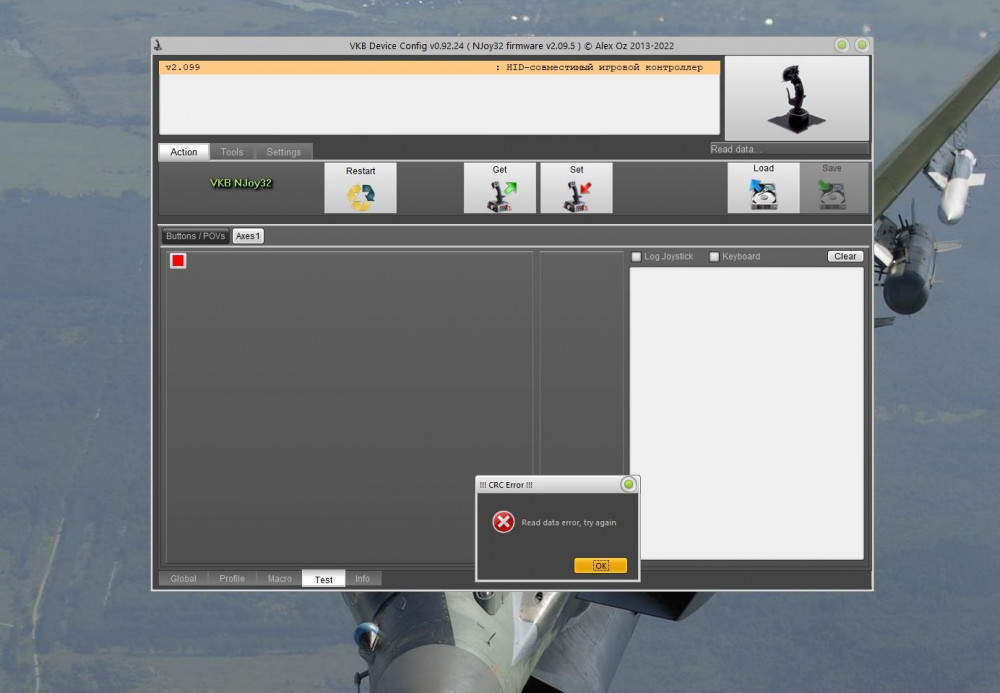Viewport: 1000px width, 693px height.
Task: Click the app joystick icon in title bar
Action: [158, 45]
